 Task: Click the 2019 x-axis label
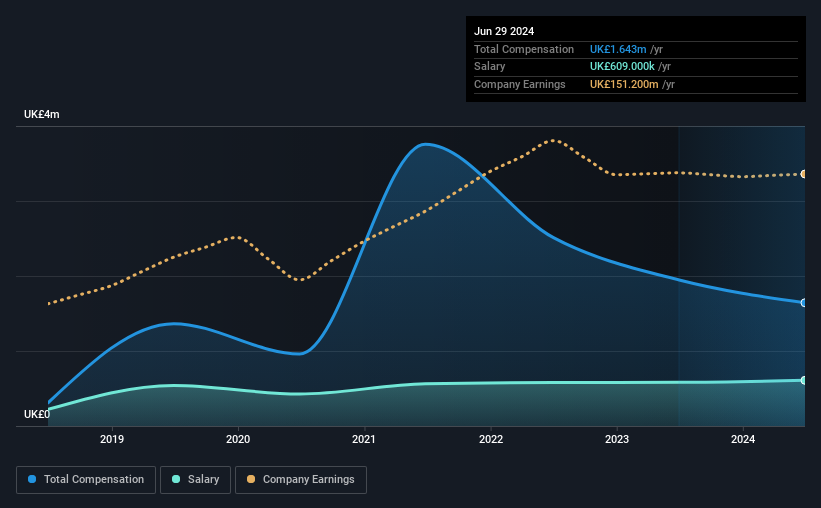click(x=112, y=439)
